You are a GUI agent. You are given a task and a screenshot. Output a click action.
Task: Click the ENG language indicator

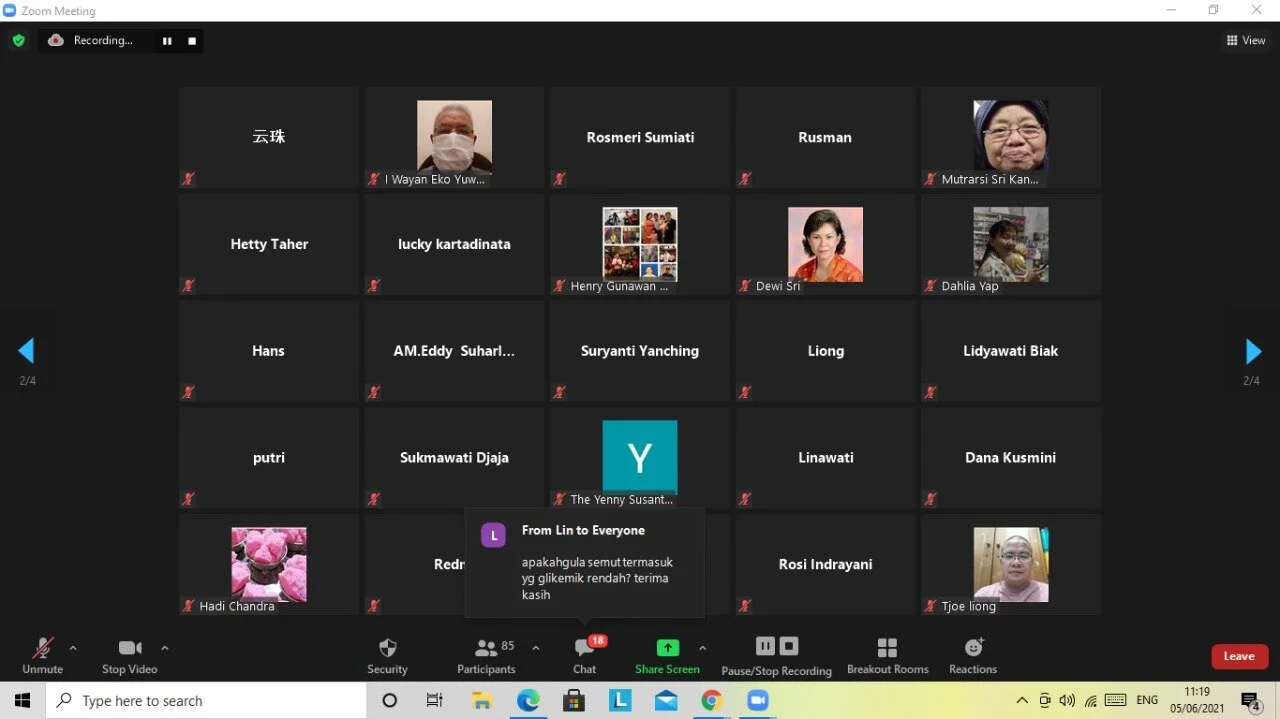[x=1148, y=700]
